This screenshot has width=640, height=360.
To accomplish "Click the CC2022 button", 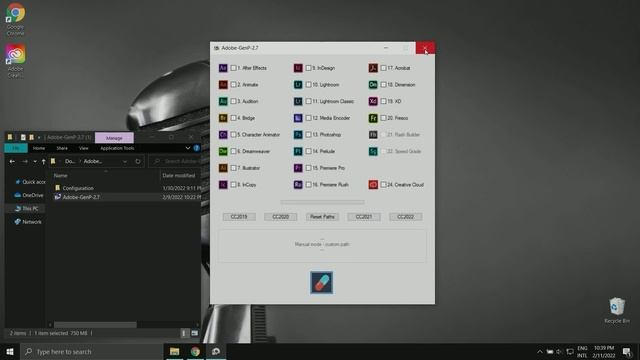I will [406, 217].
